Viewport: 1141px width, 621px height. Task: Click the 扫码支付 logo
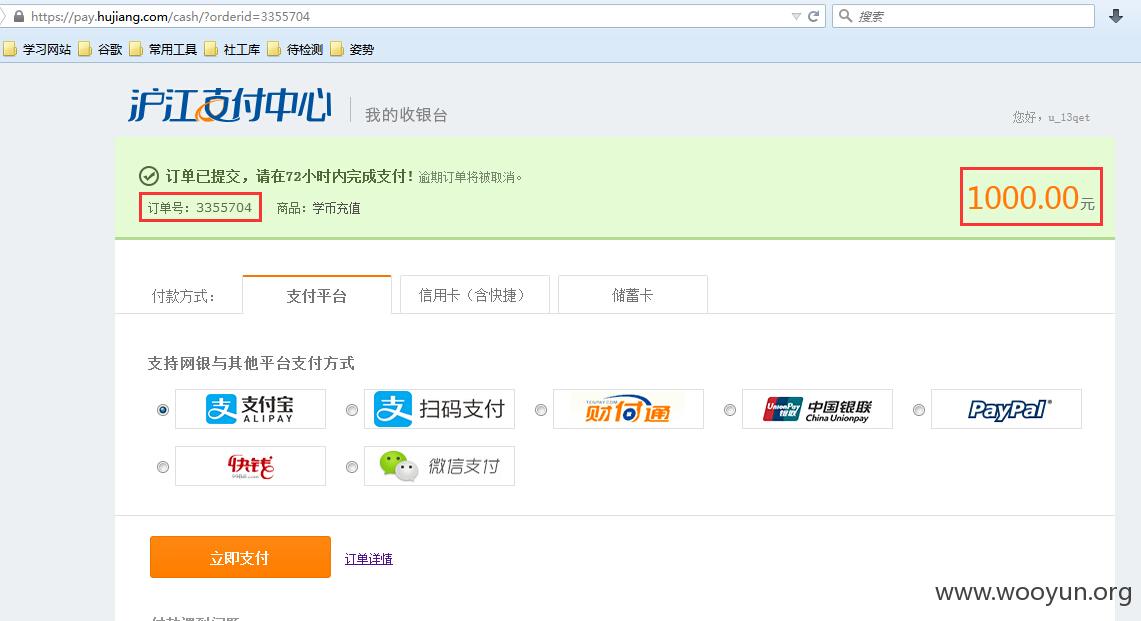[x=440, y=409]
